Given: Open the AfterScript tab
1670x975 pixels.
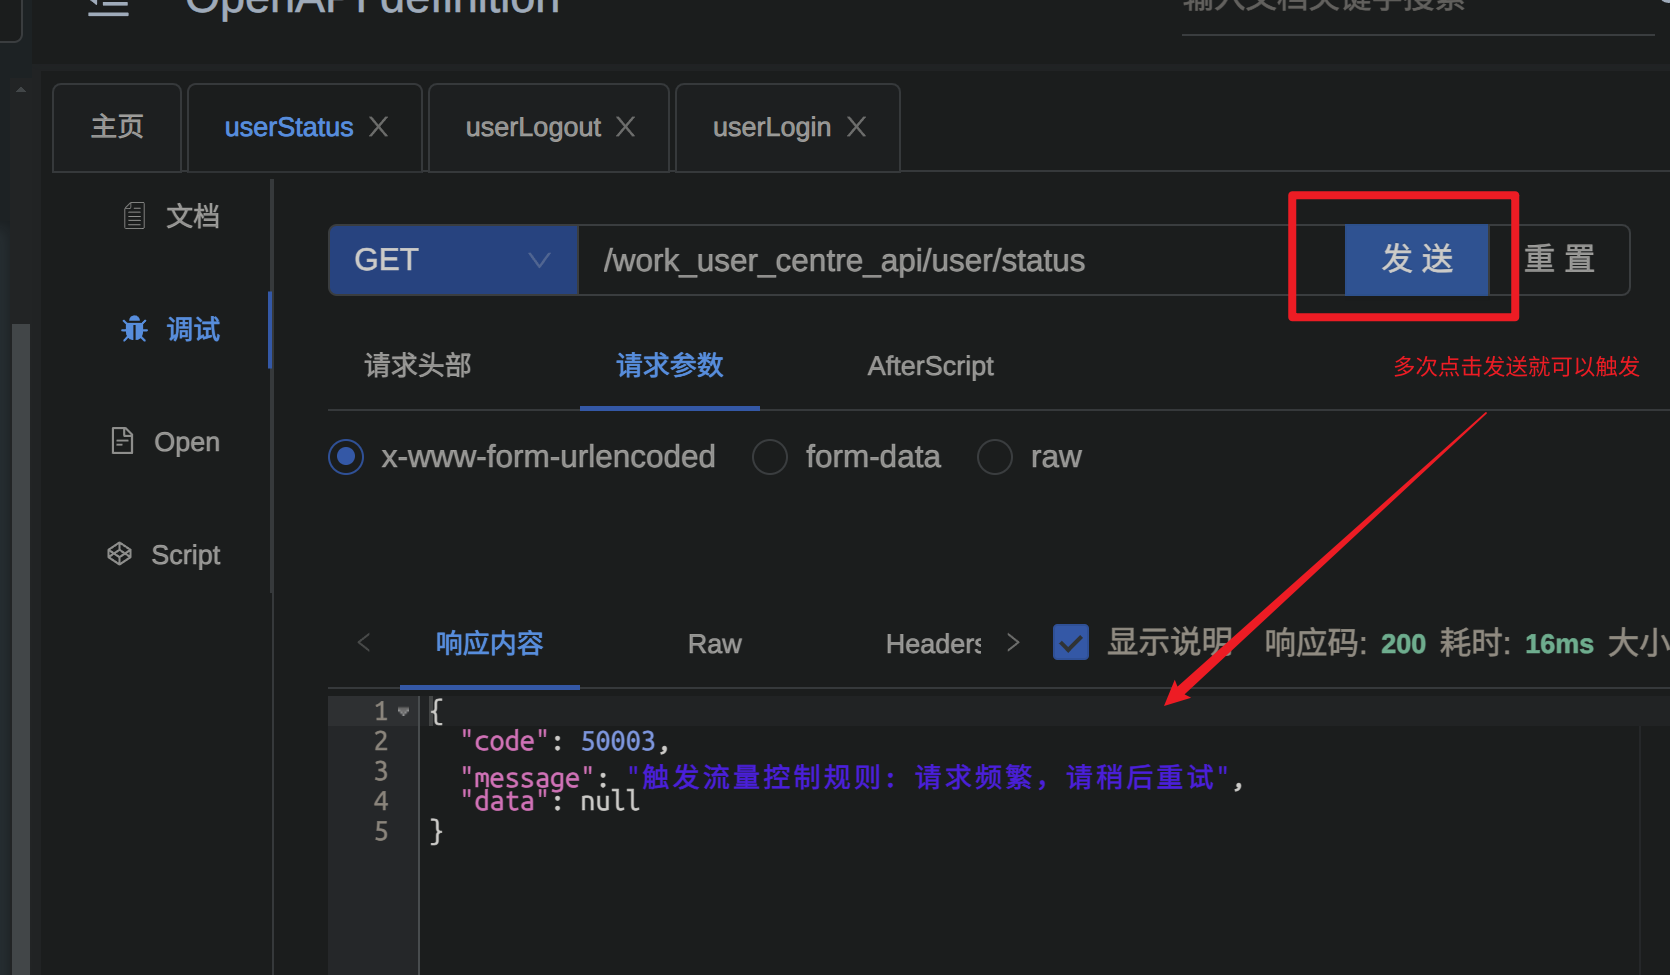Looking at the screenshot, I should click(930, 366).
